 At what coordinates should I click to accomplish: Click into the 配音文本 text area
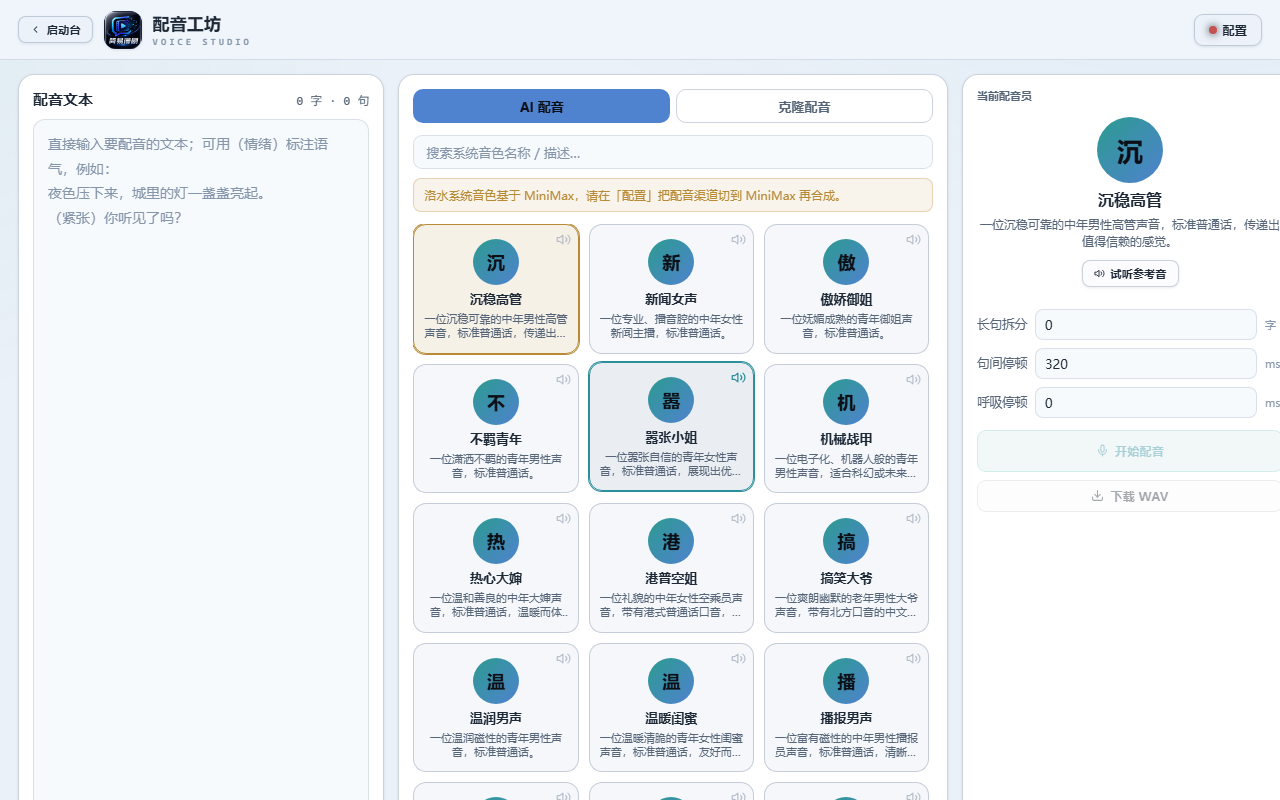pyautogui.click(x=201, y=460)
